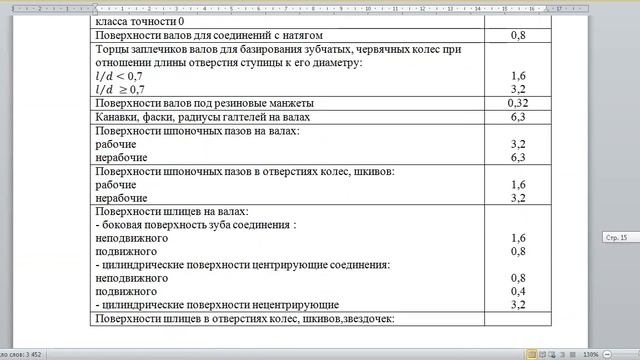The image size is (640, 360).
Task: Click value 0,8 beside соединений с натягом
Action: pos(518,35)
